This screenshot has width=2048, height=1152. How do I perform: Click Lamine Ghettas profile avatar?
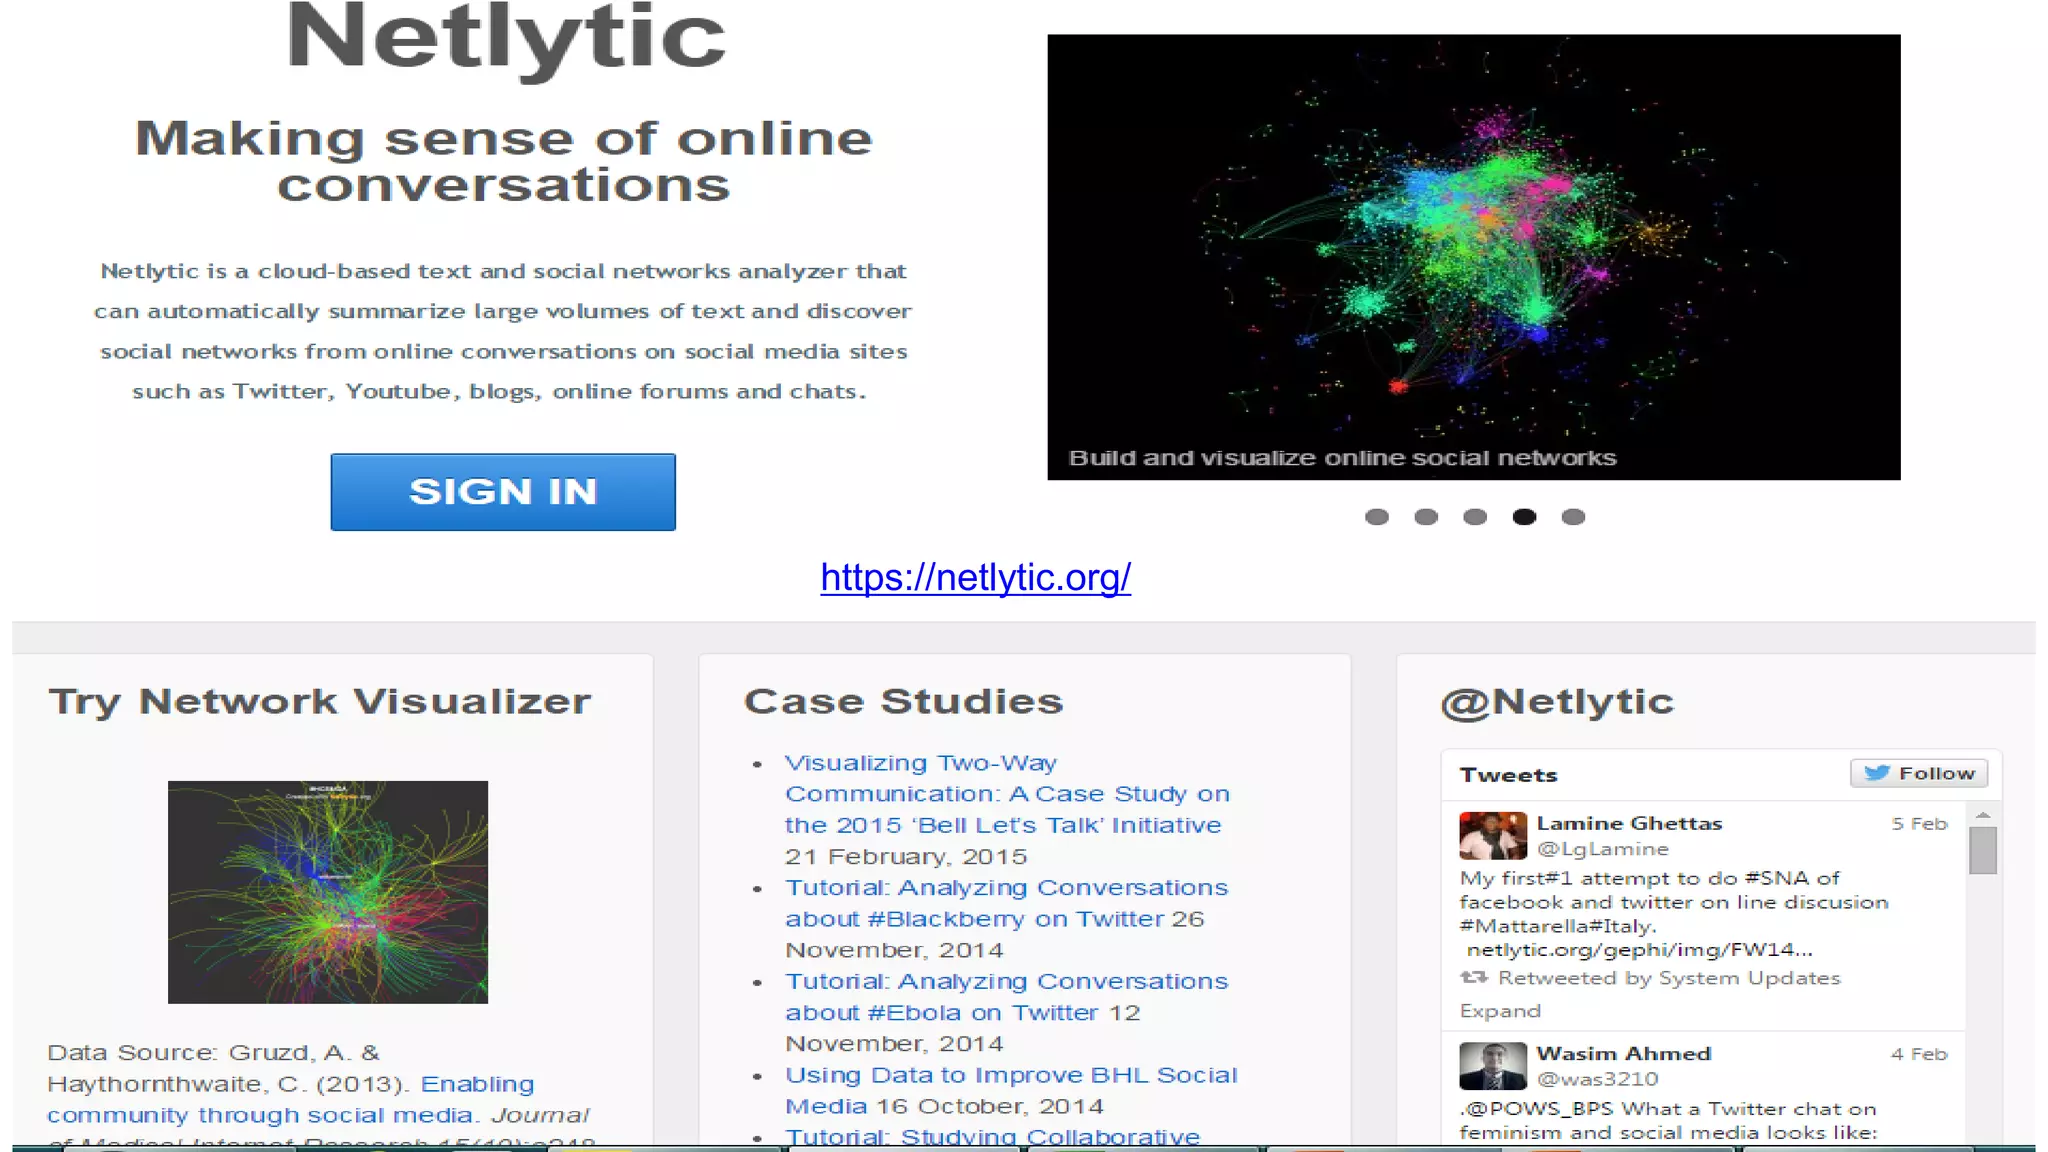click(x=1493, y=835)
